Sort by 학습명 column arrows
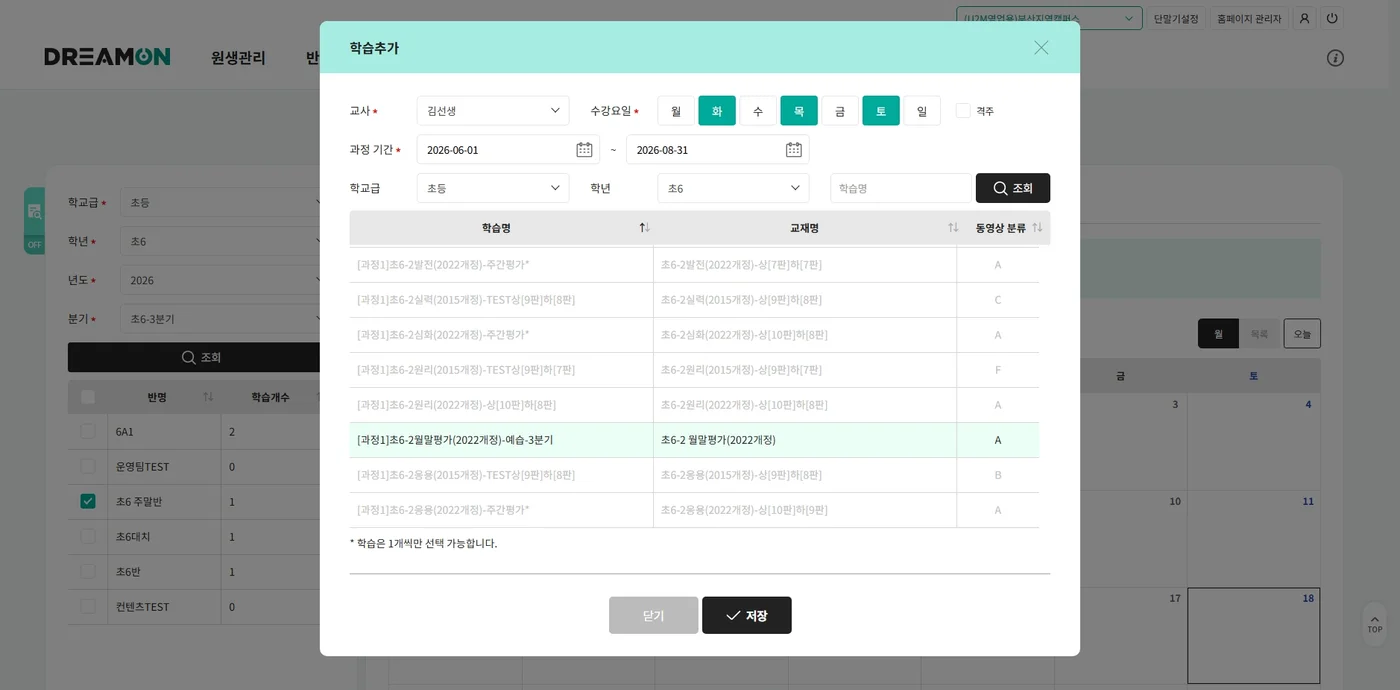Image resolution: width=1400 pixels, height=690 pixels. pos(645,228)
